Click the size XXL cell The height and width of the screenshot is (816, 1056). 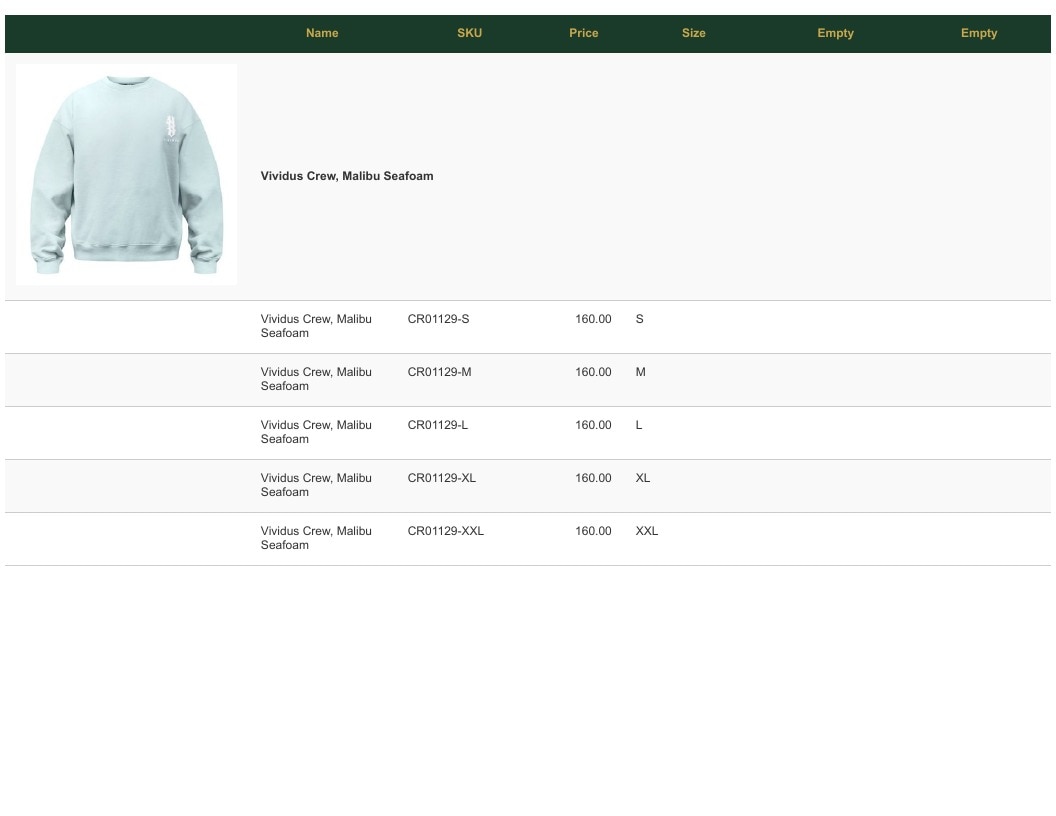[x=647, y=531]
